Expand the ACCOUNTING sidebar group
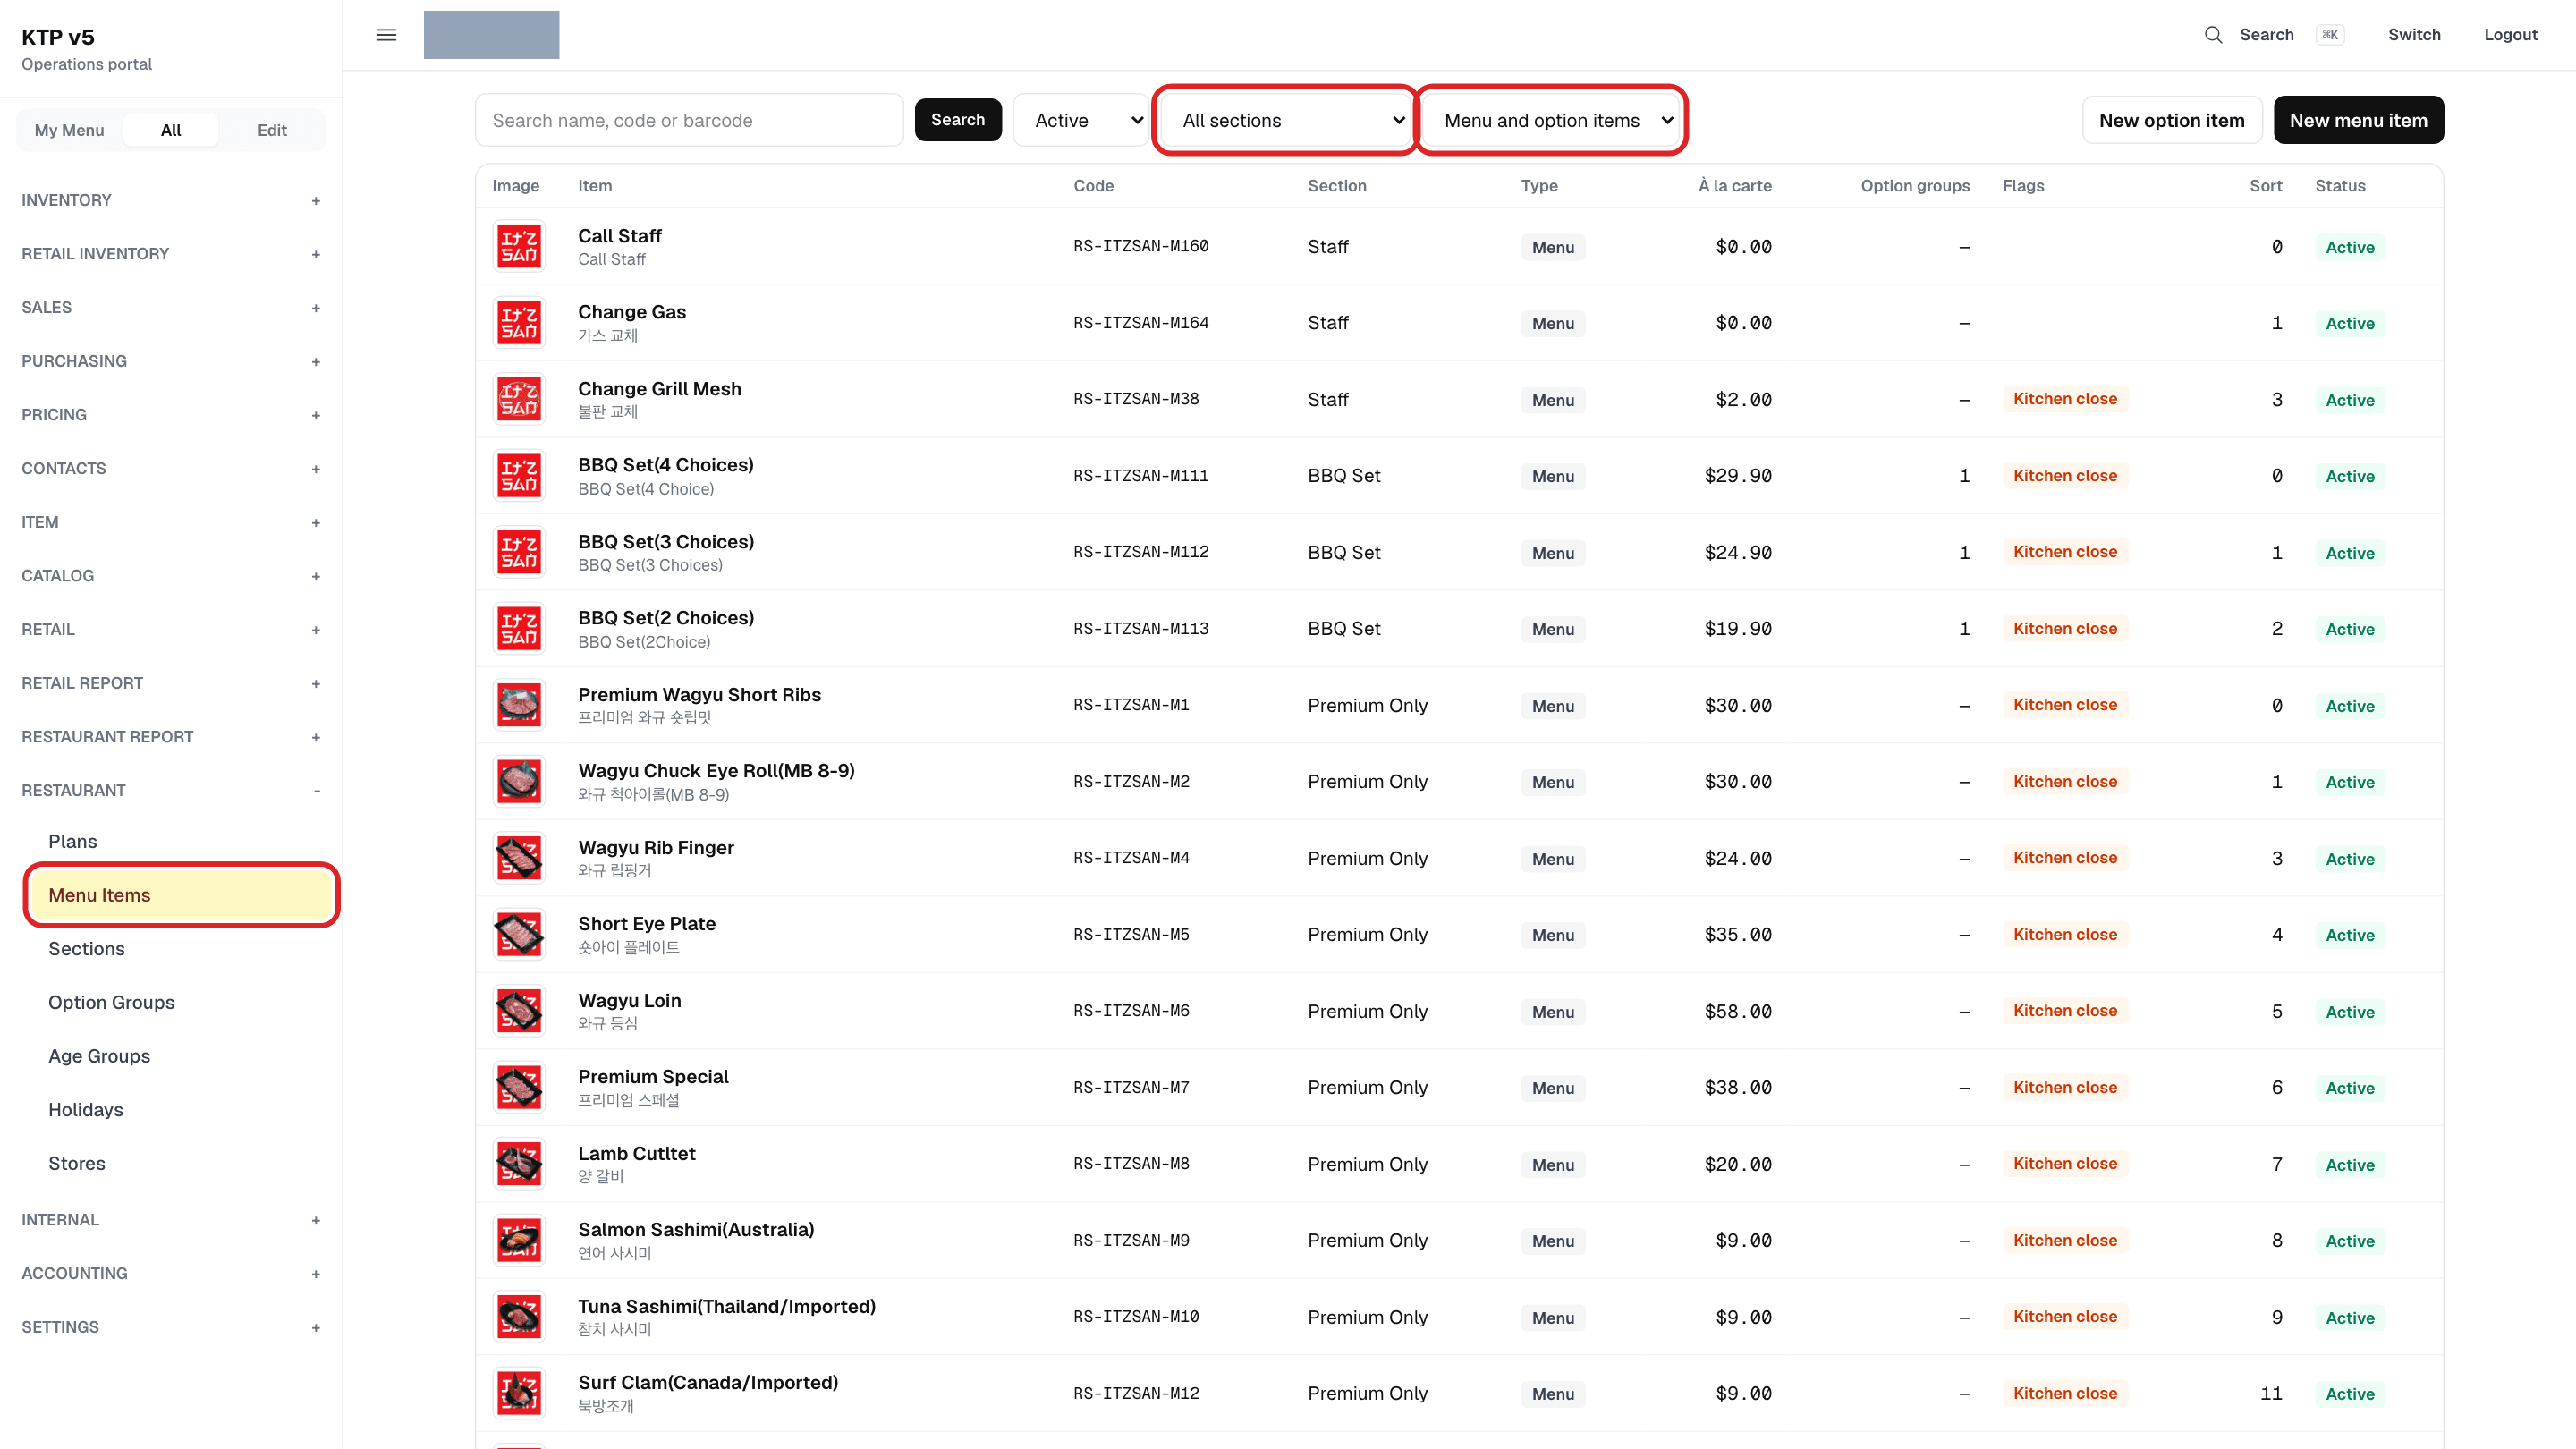The height and width of the screenshot is (1449, 2576). click(171, 1273)
